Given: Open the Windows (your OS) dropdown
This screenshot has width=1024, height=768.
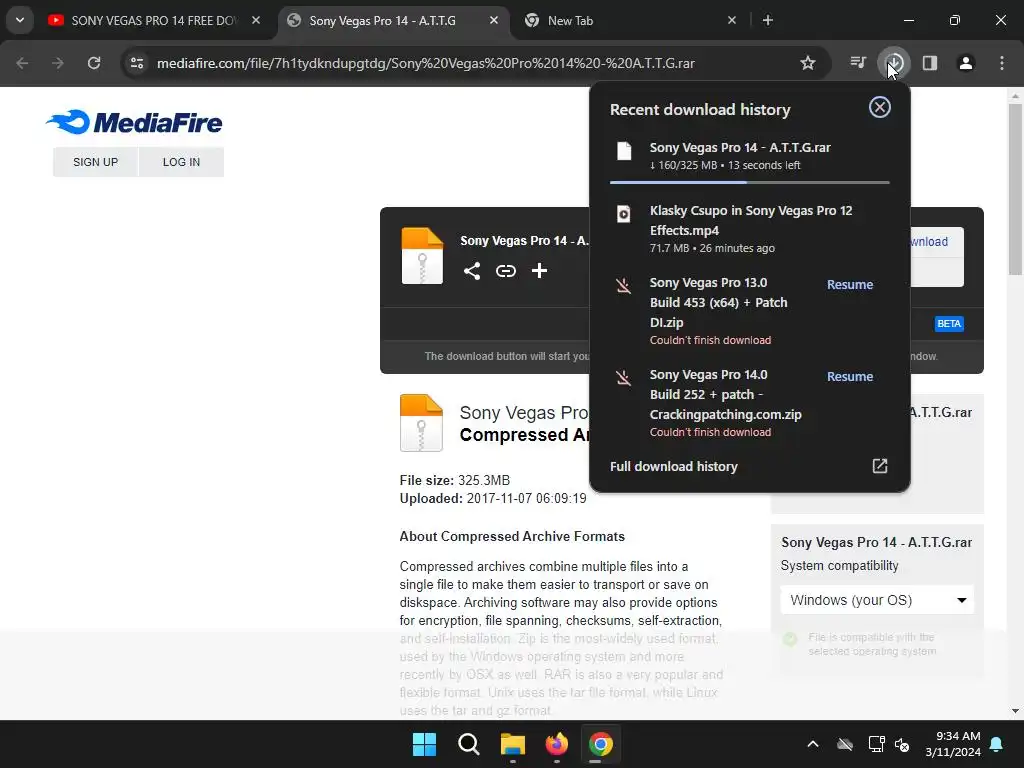Looking at the screenshot, I should [877, 600].
